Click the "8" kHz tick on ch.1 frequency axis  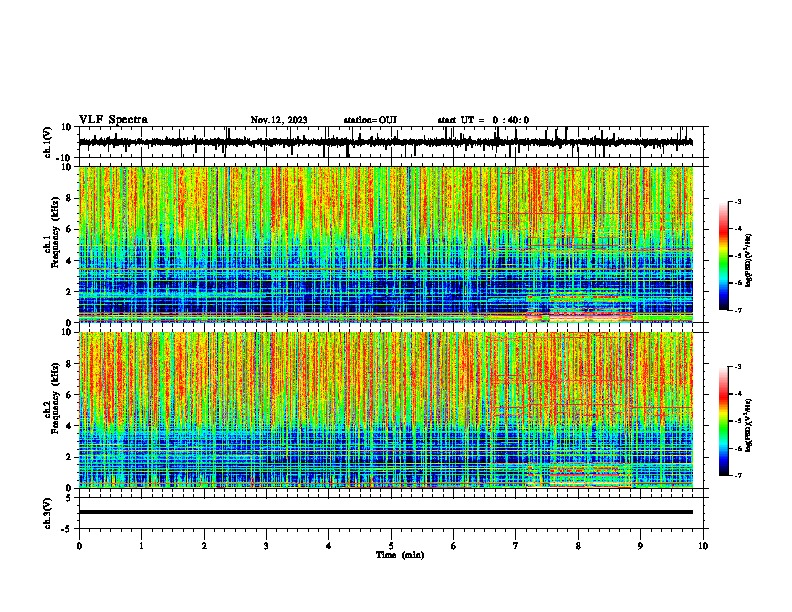[x=70, y=198]
